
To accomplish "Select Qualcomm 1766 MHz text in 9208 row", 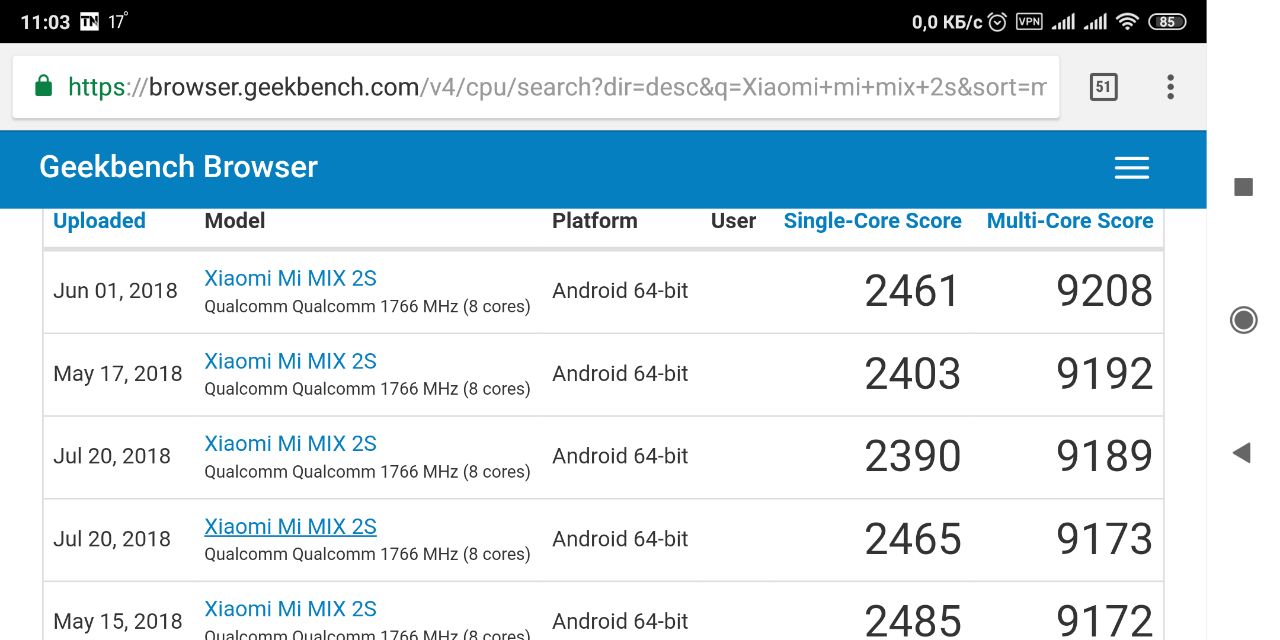I will (367, 307).
